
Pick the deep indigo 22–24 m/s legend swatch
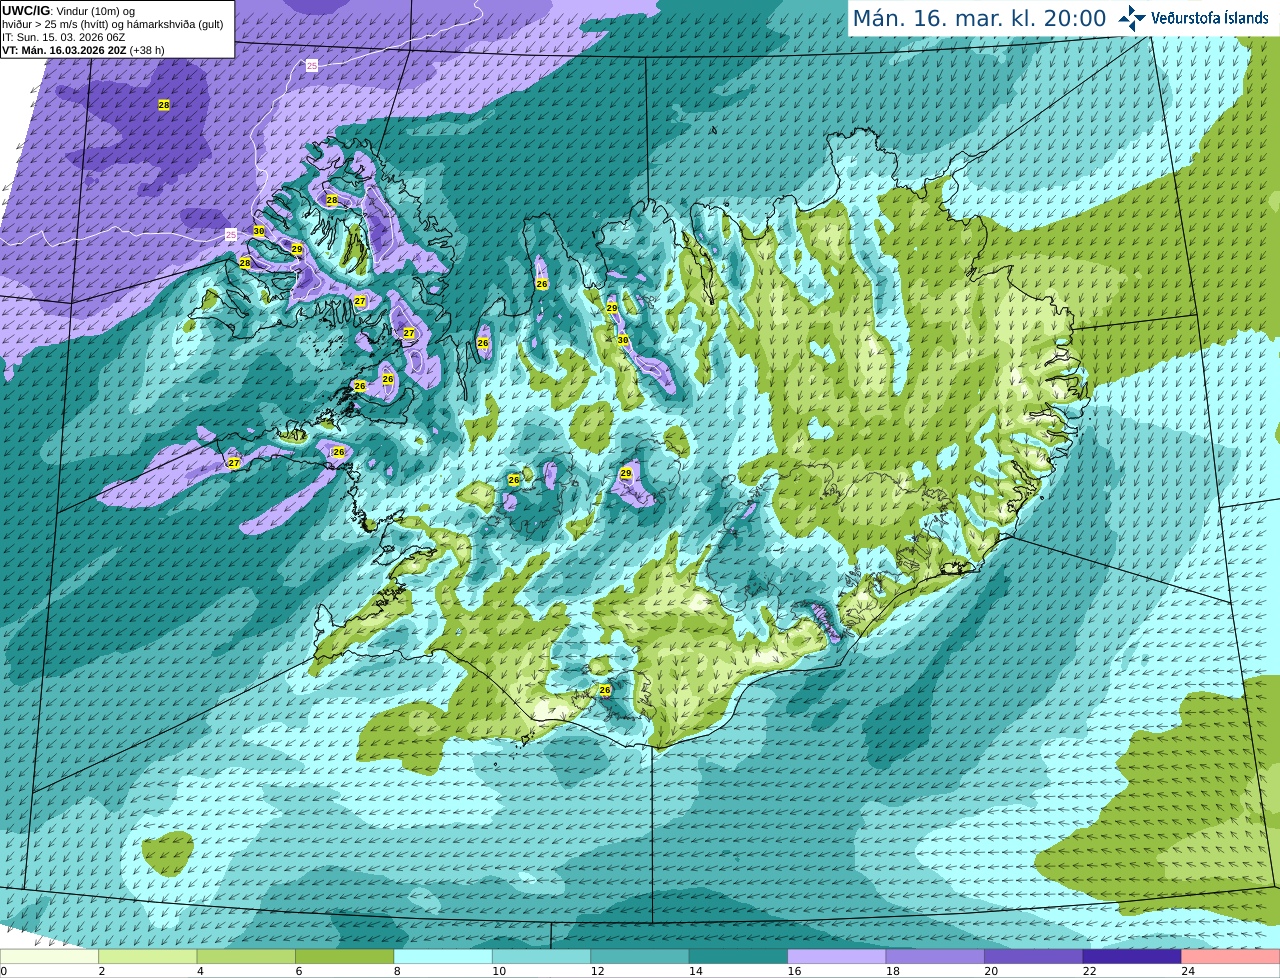(1132, 957)
